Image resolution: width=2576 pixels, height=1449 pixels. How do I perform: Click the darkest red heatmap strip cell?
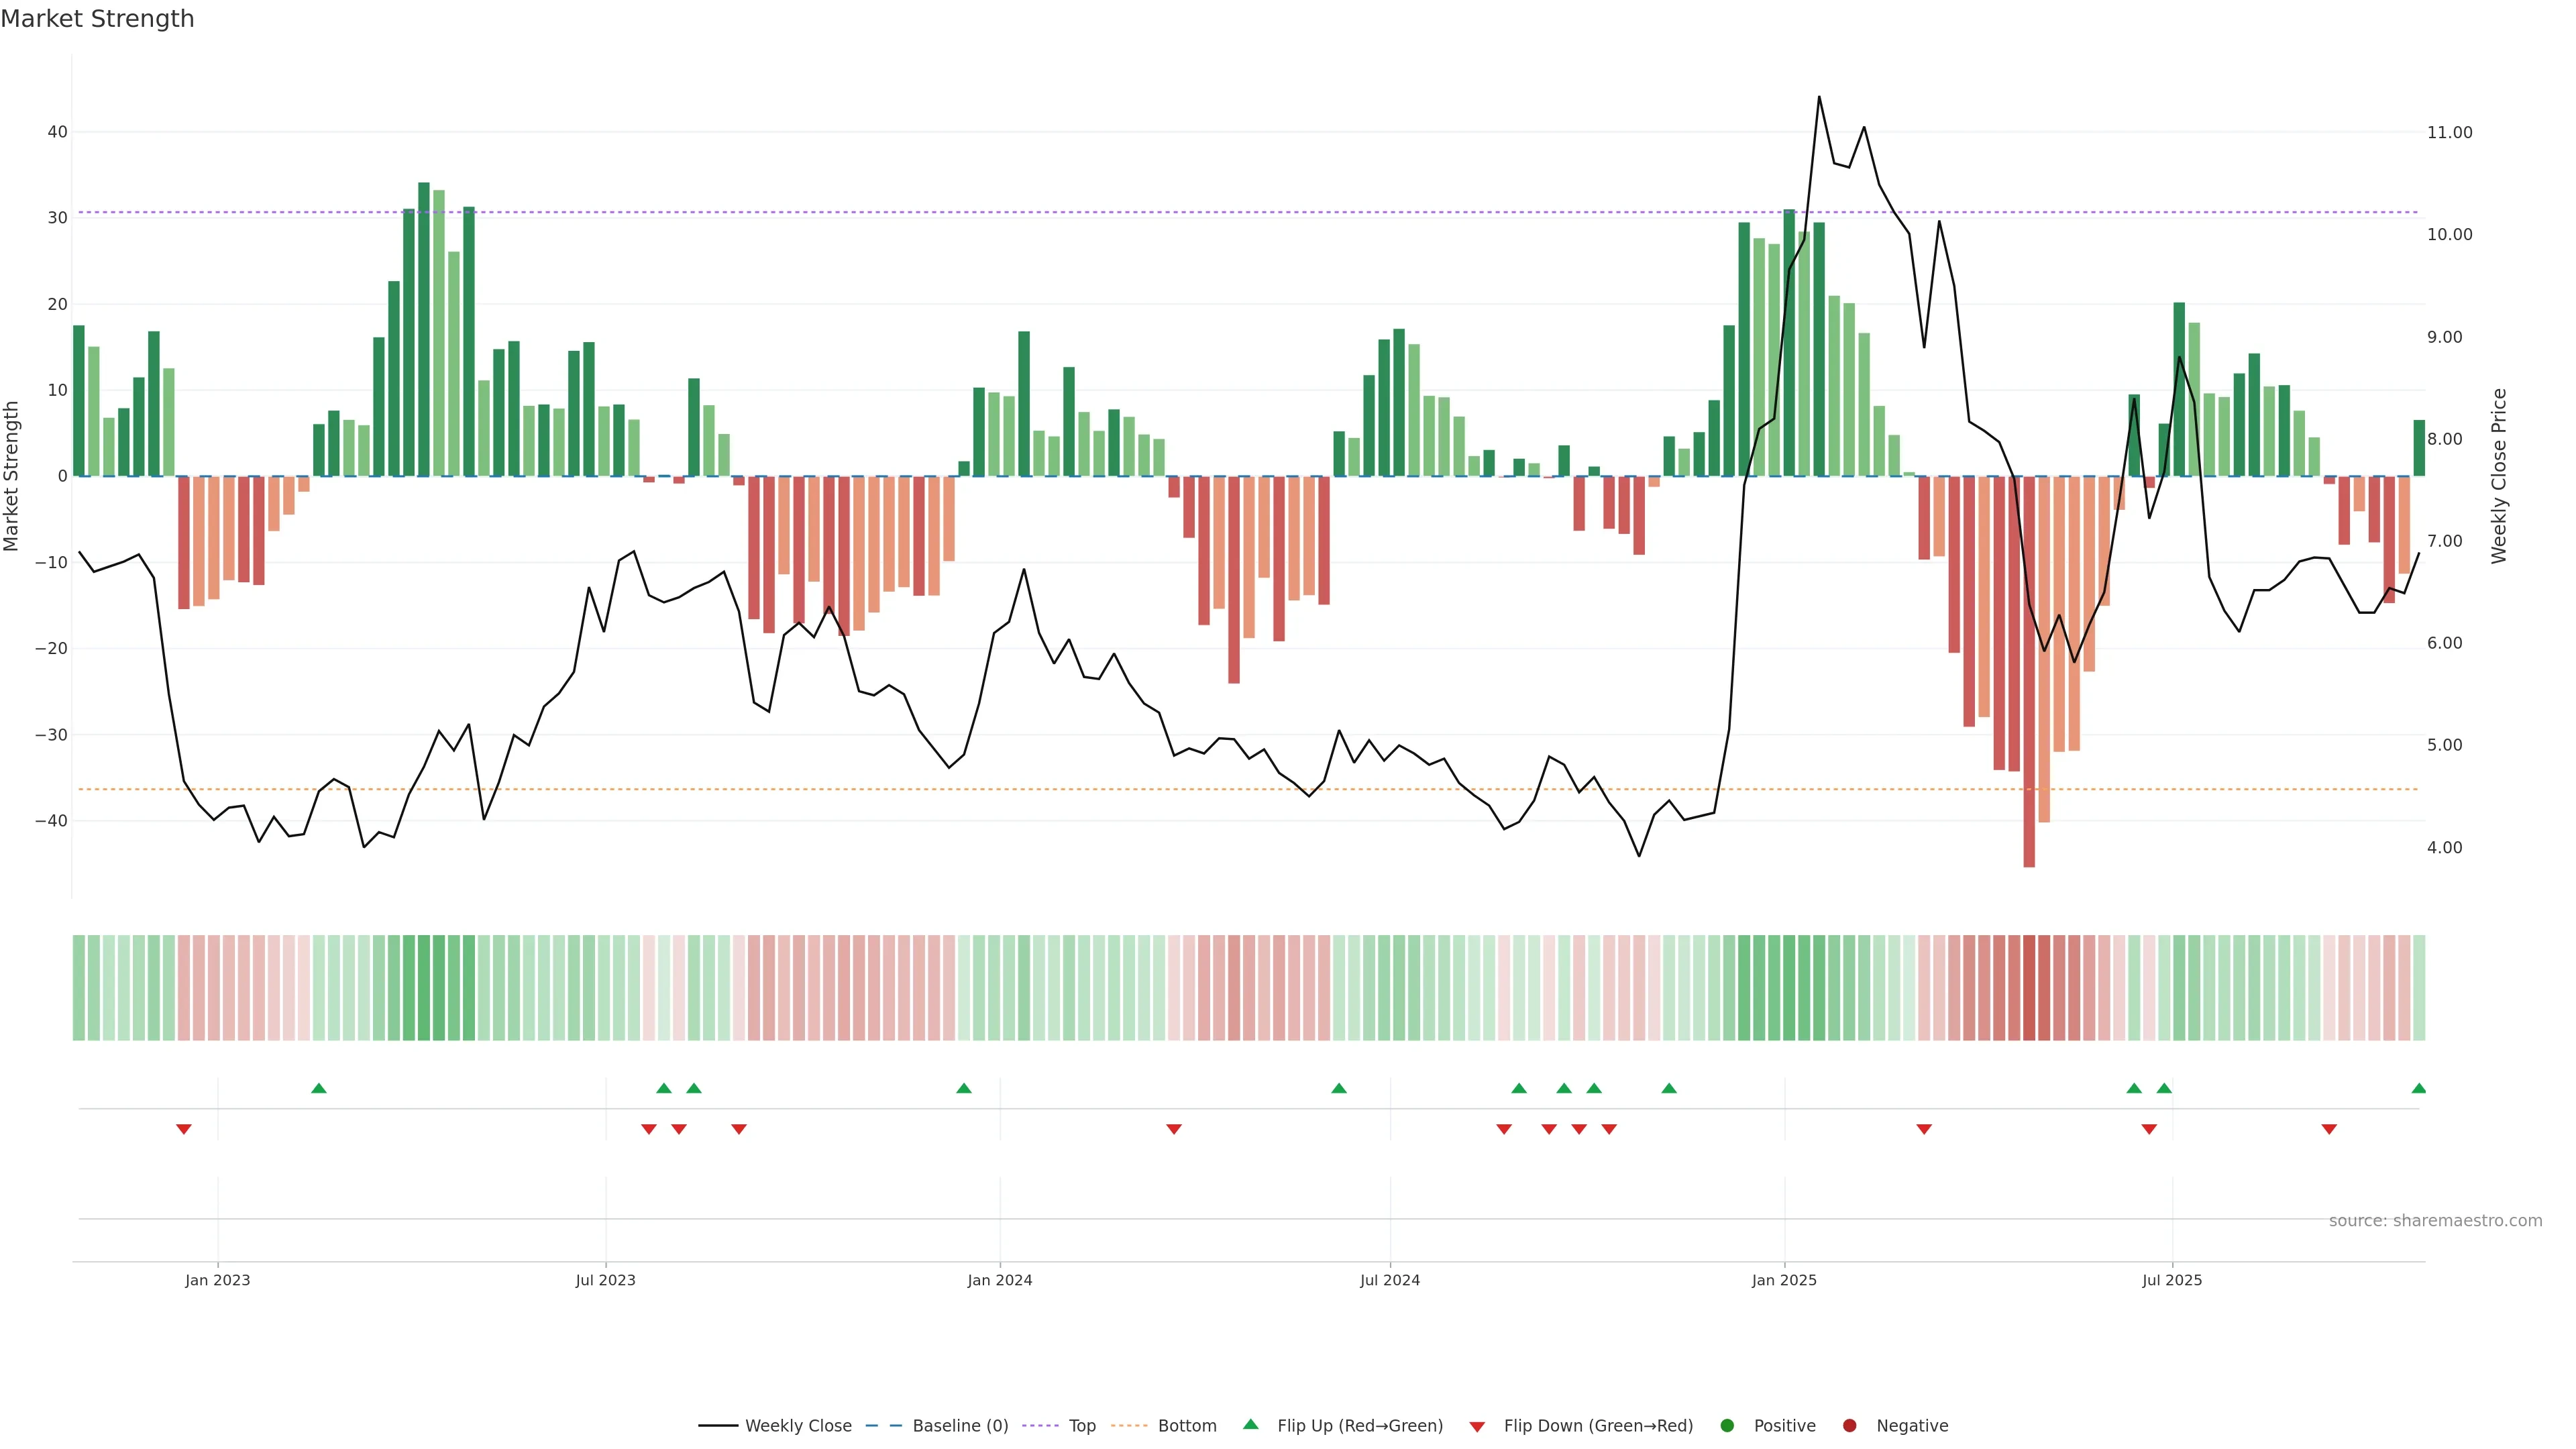point(2029,987)
